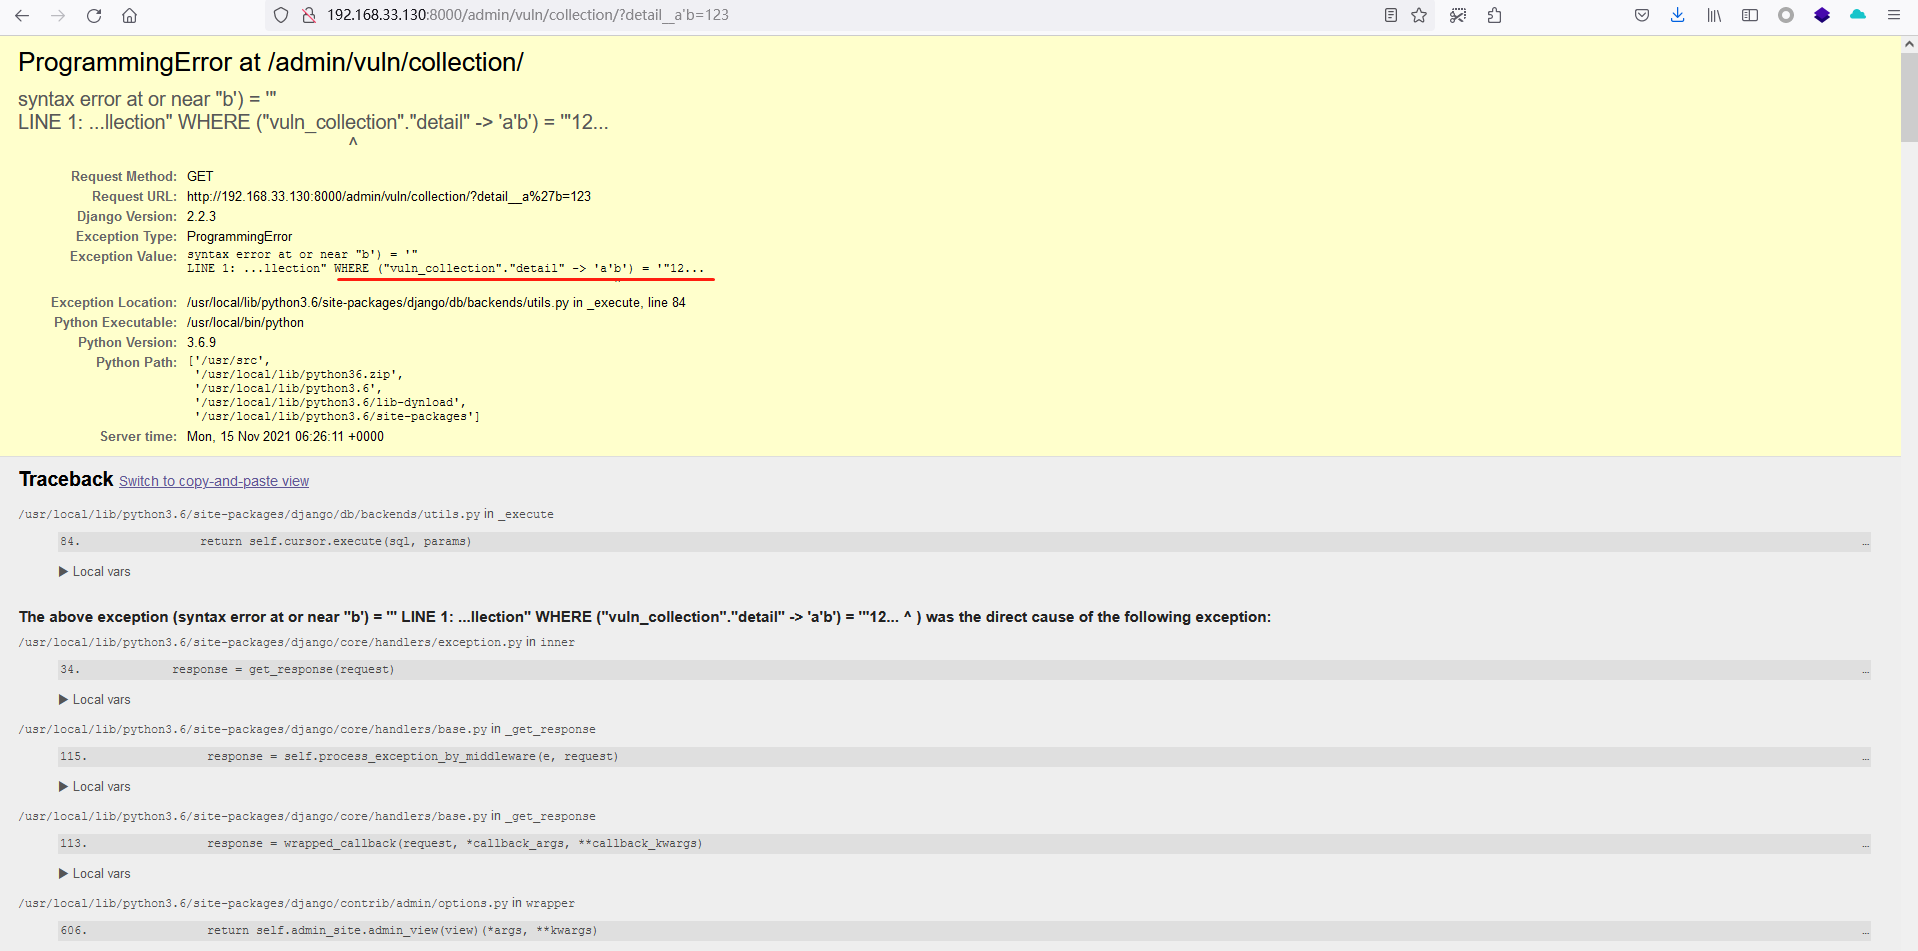
Task: Open the Extensions puzzle-piece icon
Action: 1495,15
